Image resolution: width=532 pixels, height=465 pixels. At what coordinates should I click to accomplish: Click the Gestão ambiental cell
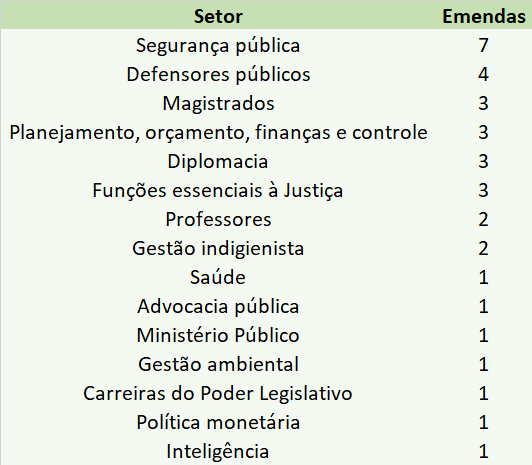point(218,365)
